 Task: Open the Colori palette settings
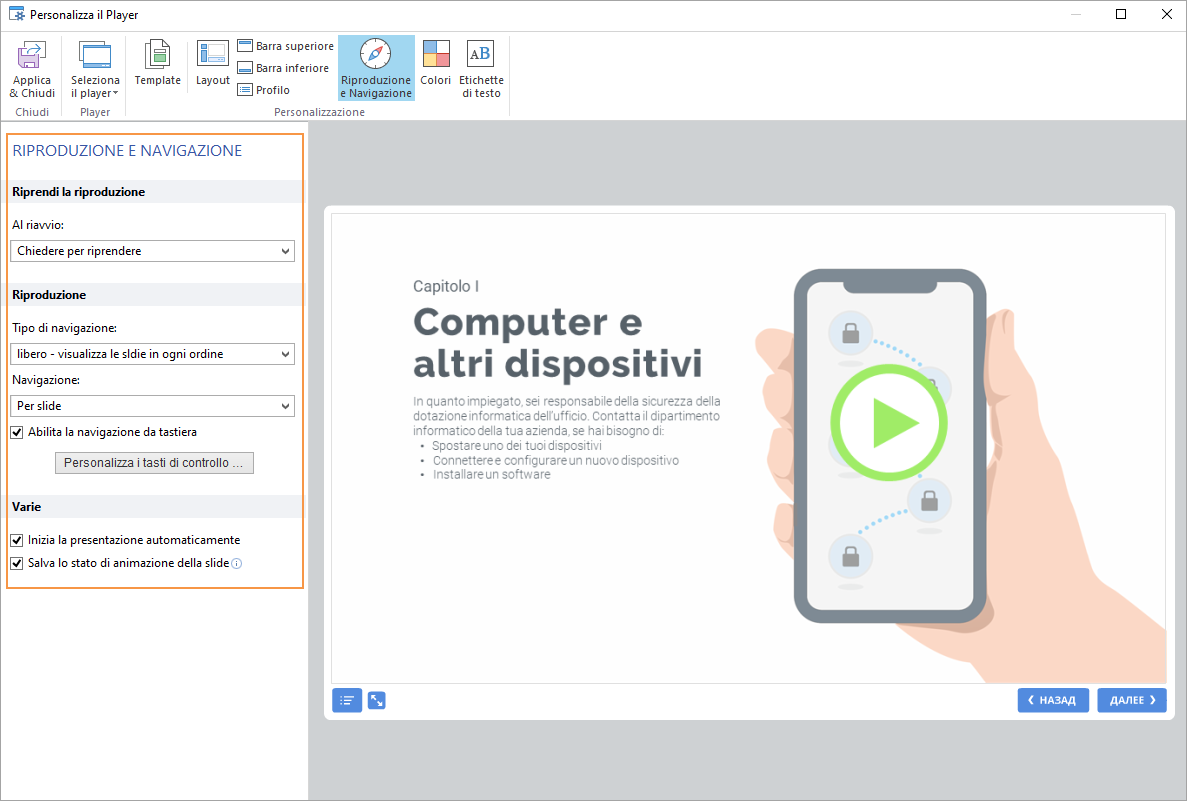436,54
